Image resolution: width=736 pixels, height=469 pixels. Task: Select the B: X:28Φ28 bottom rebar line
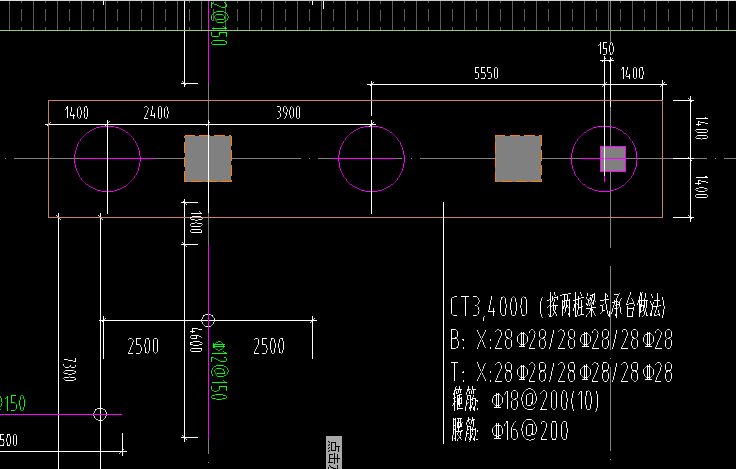(561, 340)
